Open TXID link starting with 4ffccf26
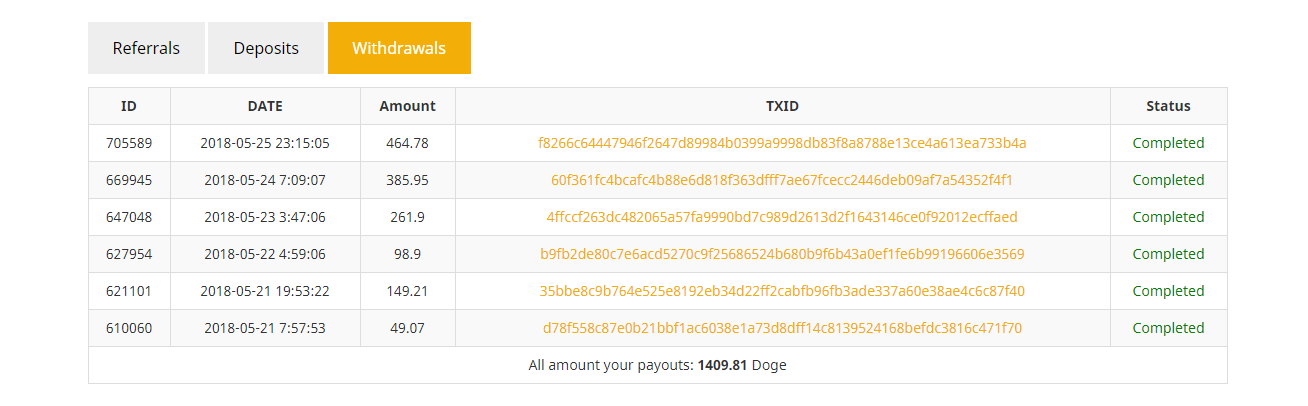This screenshot has height=406, width=1308. click(782, 217)
